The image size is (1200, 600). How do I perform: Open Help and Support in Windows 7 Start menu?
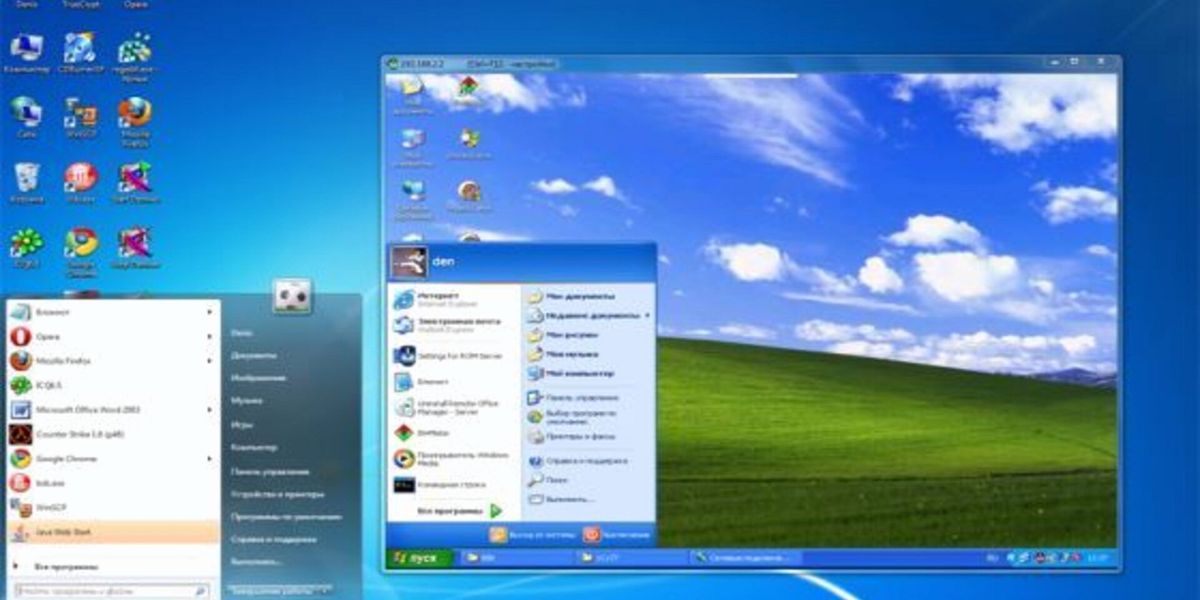click(272, 540)
